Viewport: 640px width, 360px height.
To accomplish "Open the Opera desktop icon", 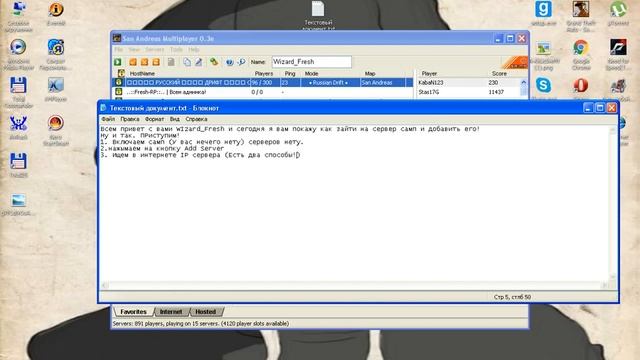I will [x=580, y=87].
